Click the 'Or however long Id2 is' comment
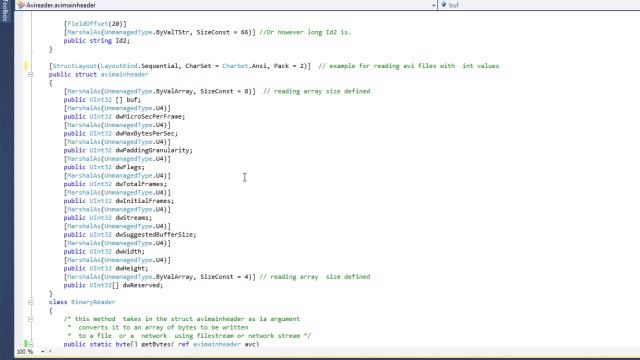This screenshot has height=360, width=640. (x=305, y=32)
